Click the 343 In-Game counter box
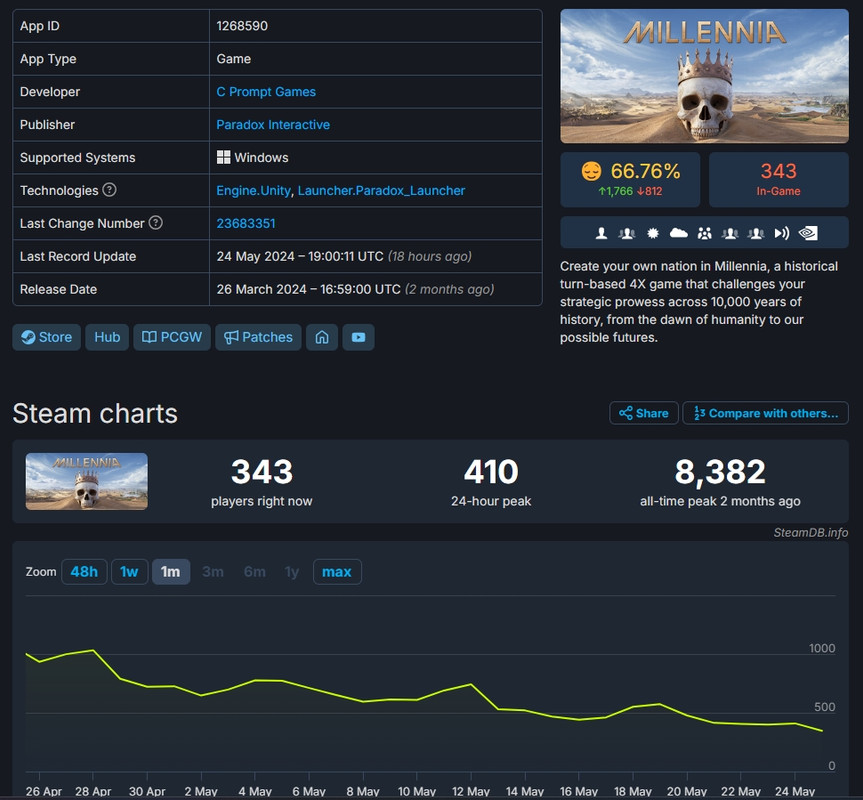This screenshot has width=863, height=800. click(778, 179)
